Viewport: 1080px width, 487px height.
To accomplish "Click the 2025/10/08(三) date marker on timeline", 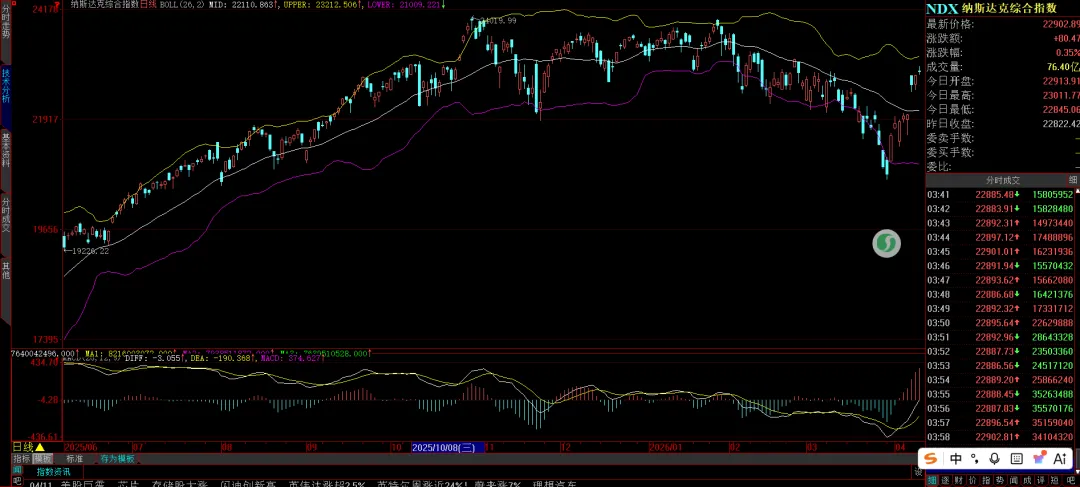I will pos(448,447).
